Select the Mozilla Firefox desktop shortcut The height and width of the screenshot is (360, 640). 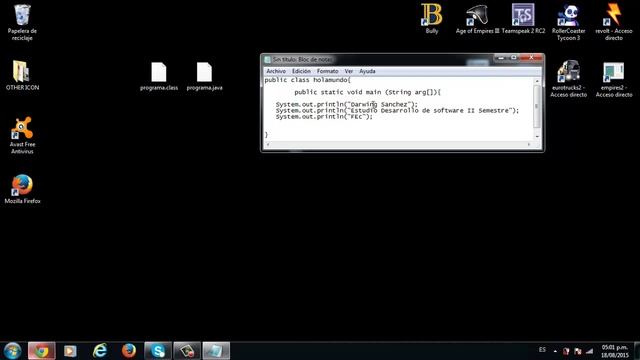click(x=22, y=189)
